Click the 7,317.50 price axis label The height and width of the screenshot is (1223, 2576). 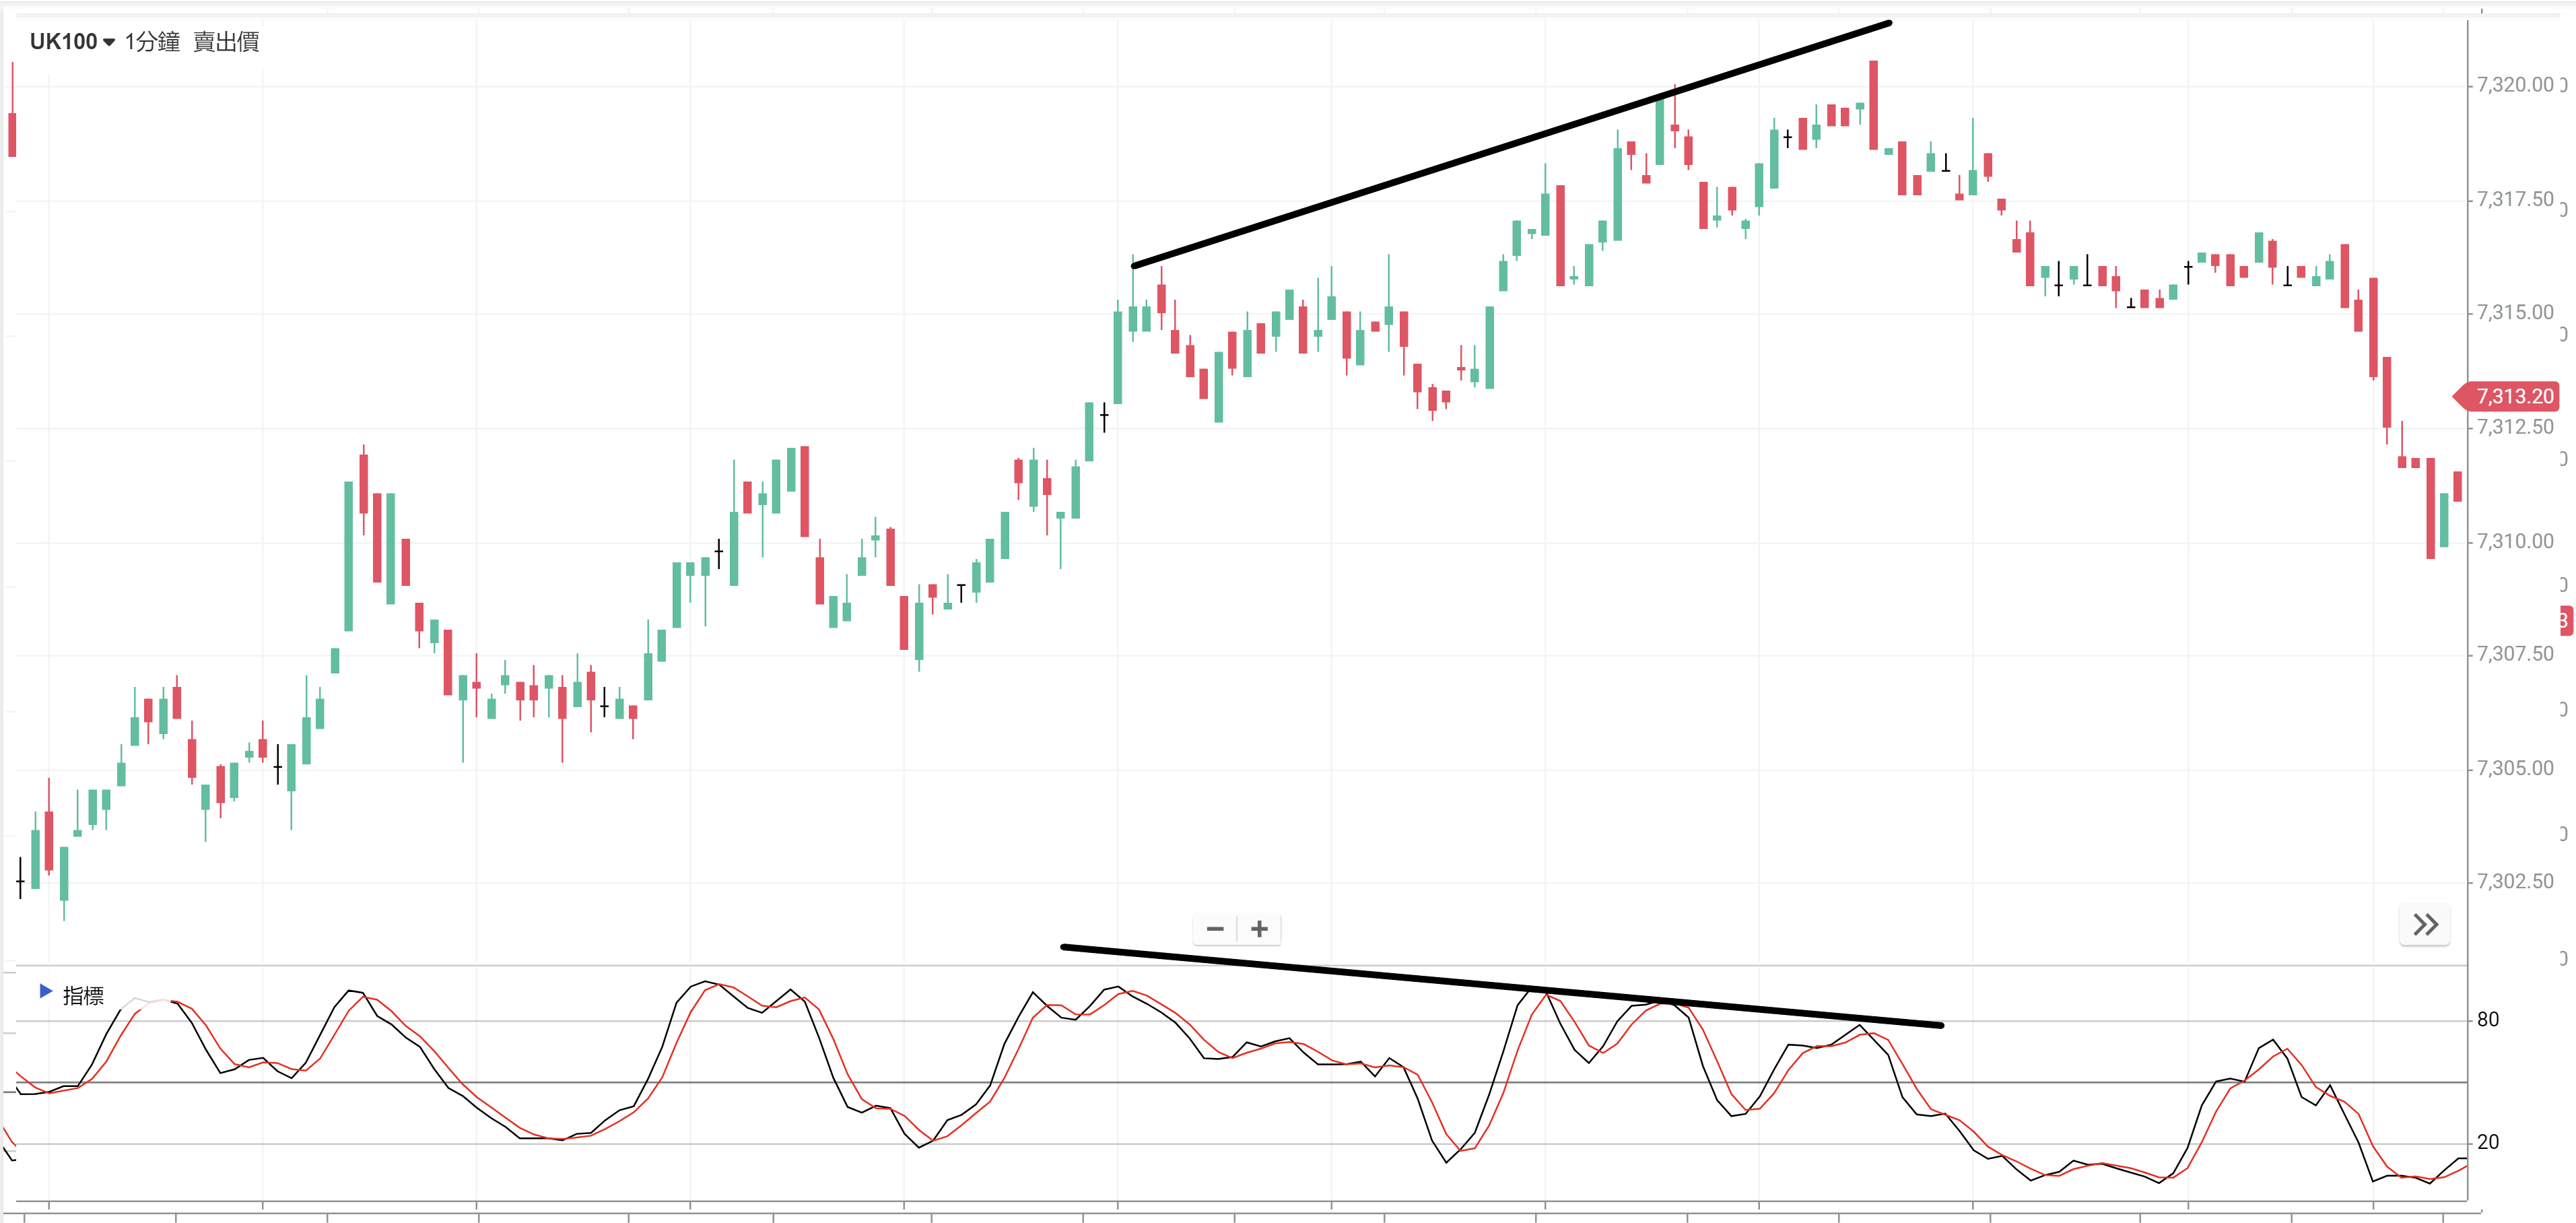tap(2515, 200)
